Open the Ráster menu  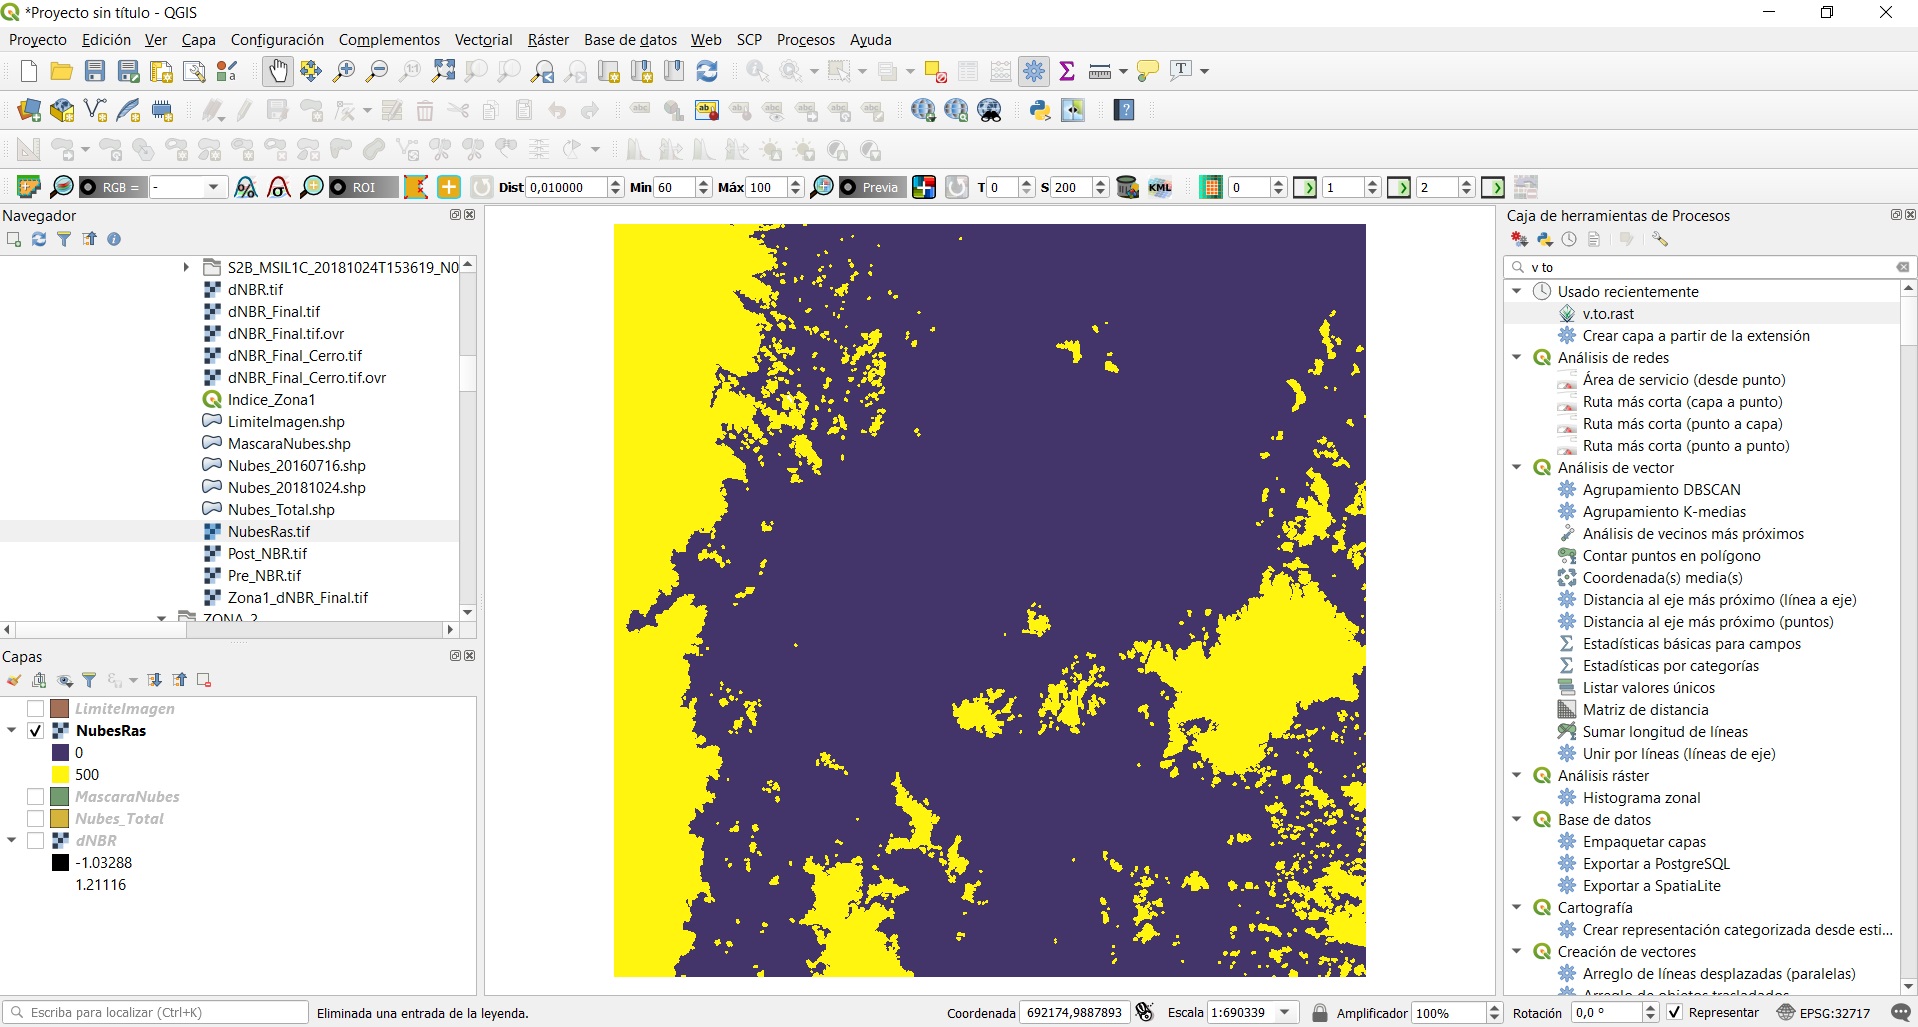547,40
